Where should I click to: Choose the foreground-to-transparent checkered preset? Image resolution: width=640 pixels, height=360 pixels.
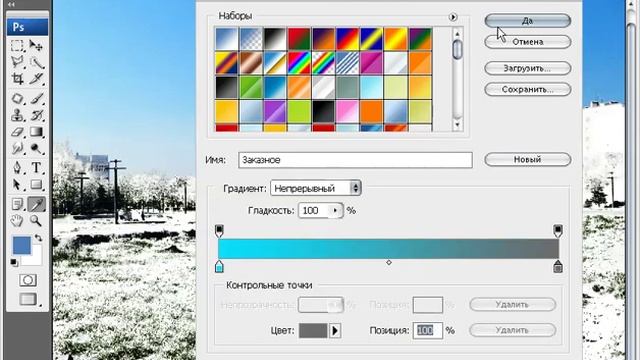pos(251,39)
